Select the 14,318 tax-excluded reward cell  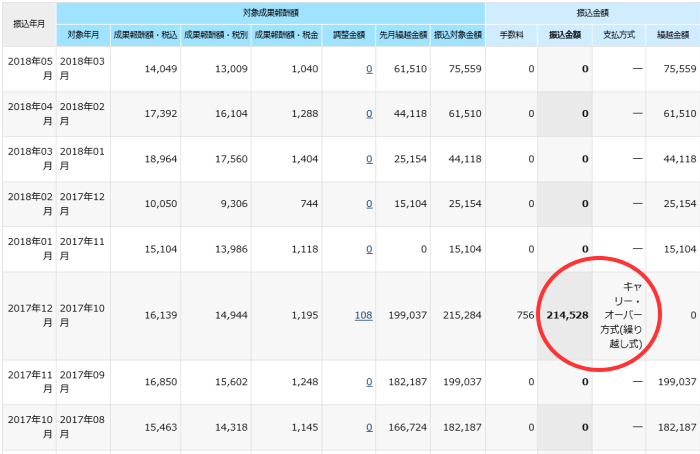pos(216,427)
